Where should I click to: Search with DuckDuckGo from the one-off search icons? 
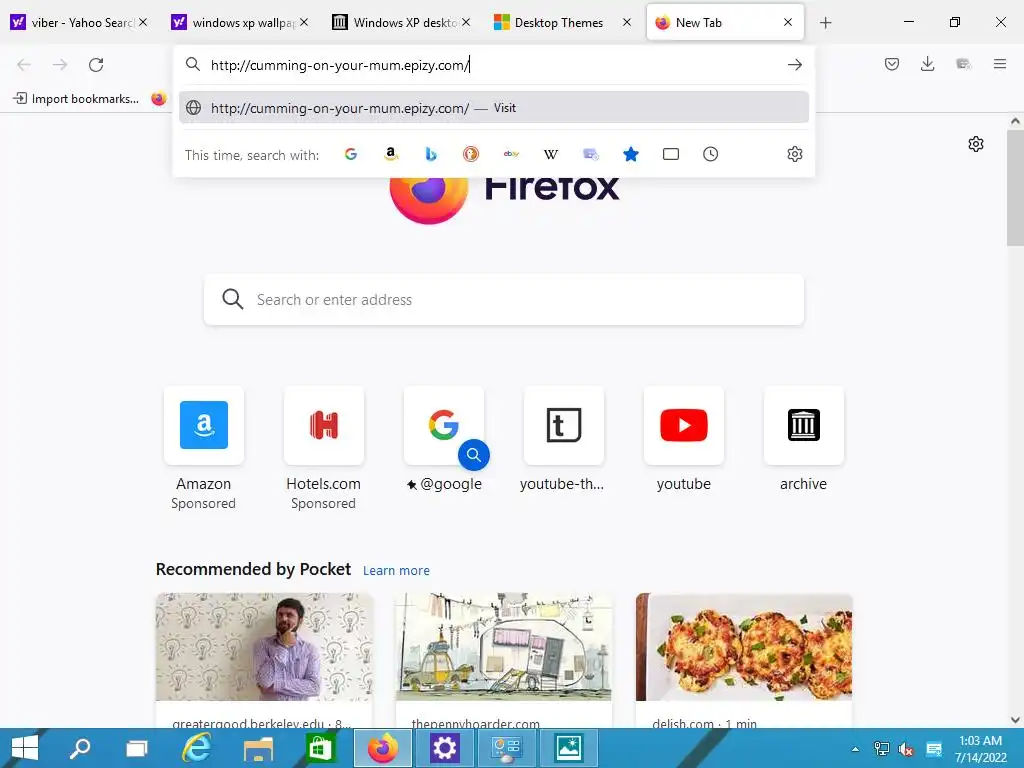471,154
